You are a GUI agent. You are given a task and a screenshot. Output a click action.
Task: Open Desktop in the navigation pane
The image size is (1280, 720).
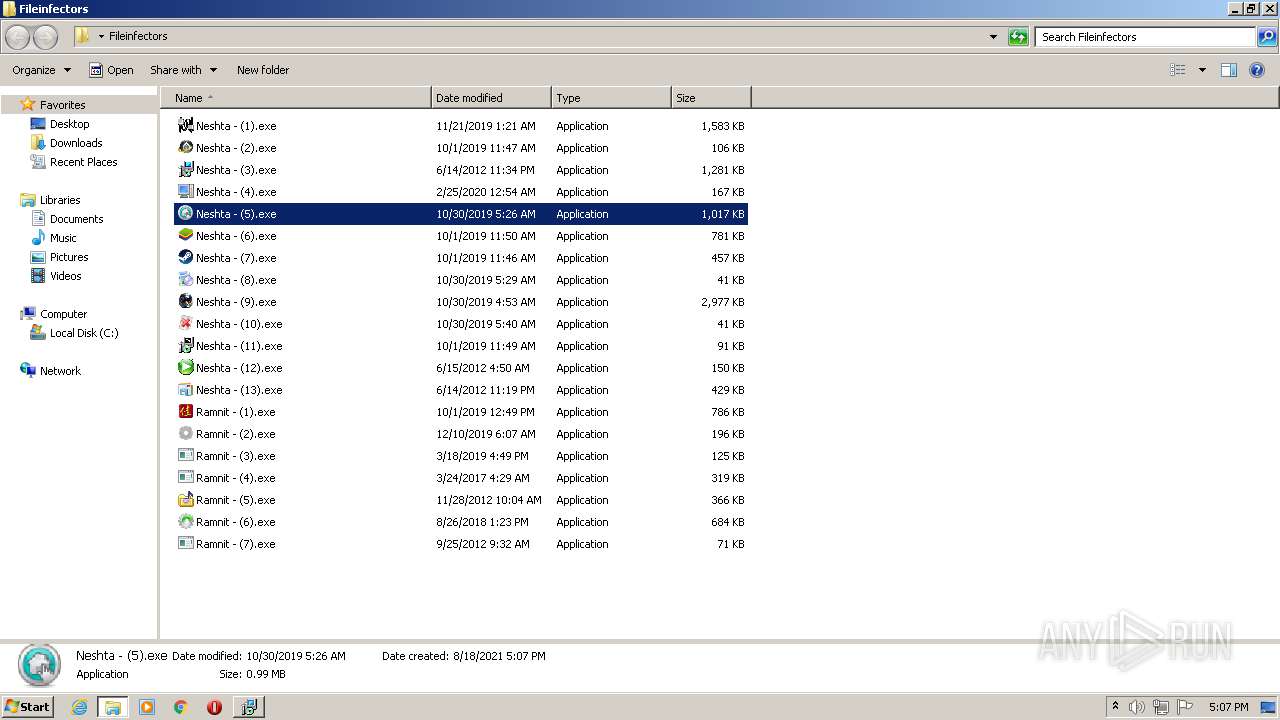click(69, 124)
